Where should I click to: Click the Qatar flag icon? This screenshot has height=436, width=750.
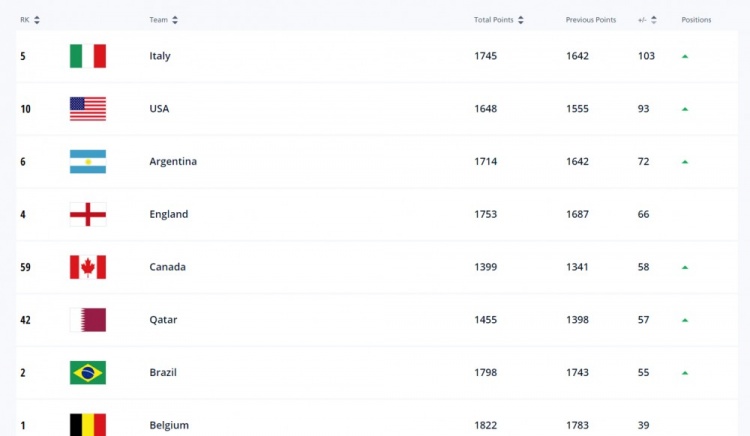[x=88, y=320]
